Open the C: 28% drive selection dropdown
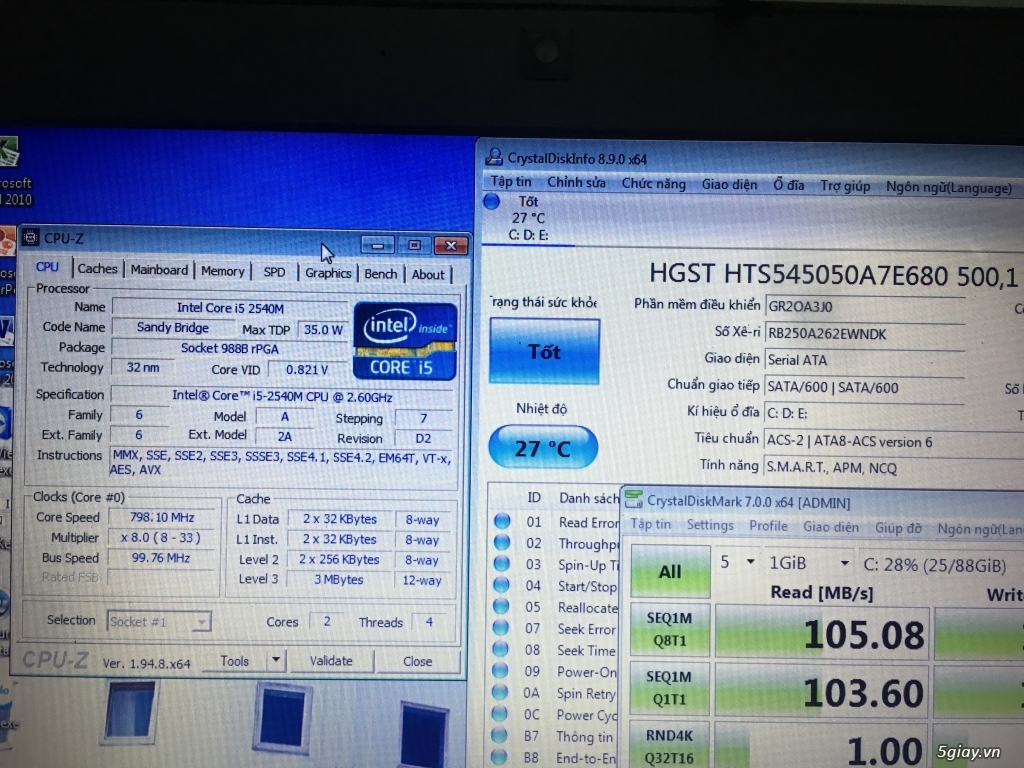1024x768 pixels. pos(940,565)
